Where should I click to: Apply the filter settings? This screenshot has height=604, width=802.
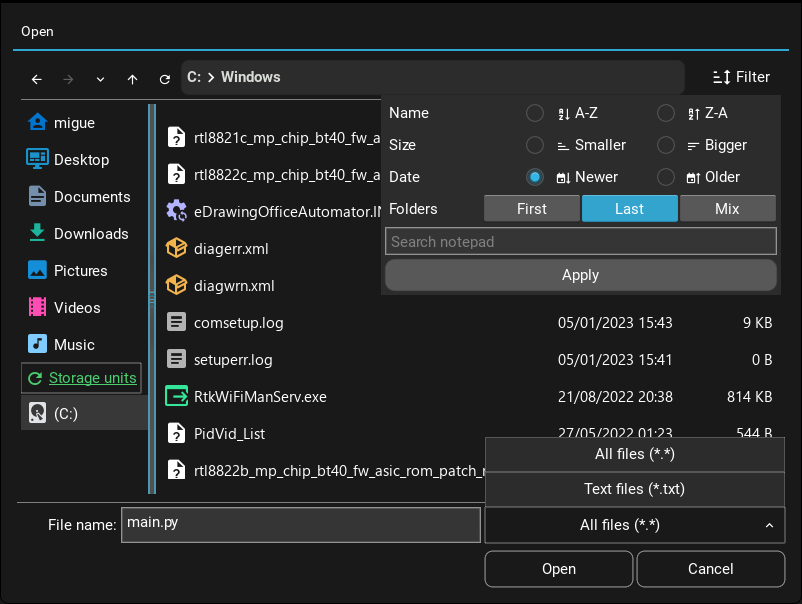[x=580, y=274]
